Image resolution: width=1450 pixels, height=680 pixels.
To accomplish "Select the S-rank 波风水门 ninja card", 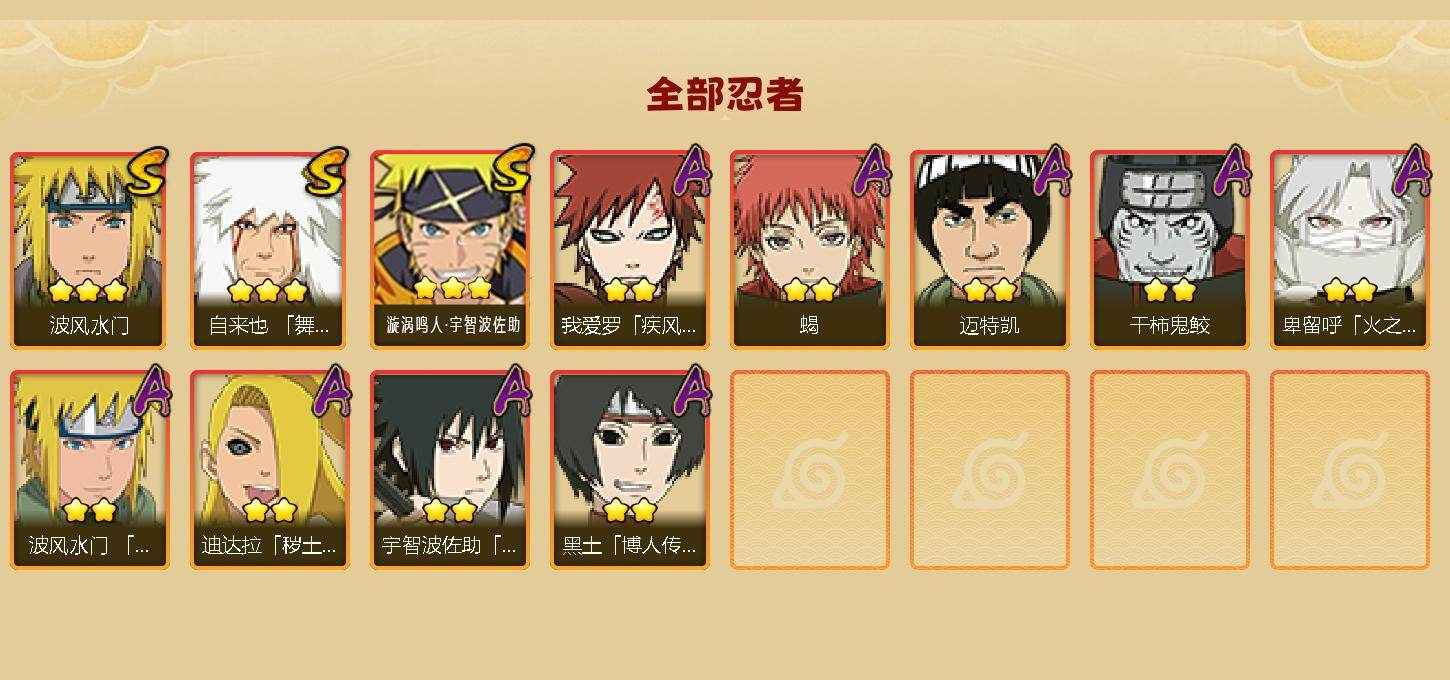I will pos(89,250).
